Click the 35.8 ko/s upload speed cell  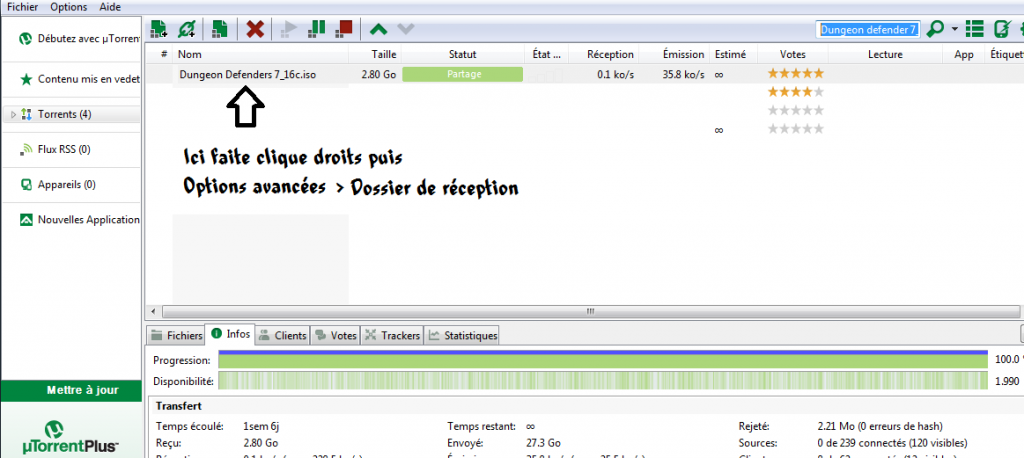(683, 75)
